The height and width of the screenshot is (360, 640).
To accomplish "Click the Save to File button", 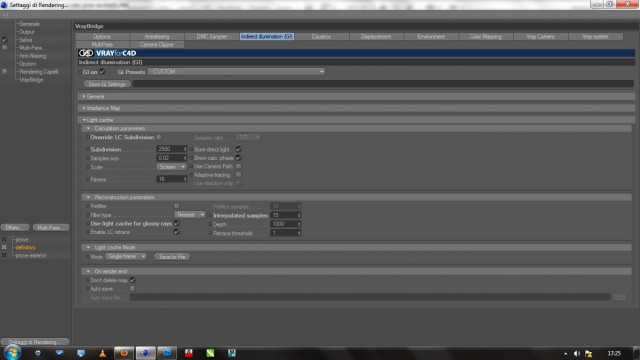I will [x=172, y=257].
